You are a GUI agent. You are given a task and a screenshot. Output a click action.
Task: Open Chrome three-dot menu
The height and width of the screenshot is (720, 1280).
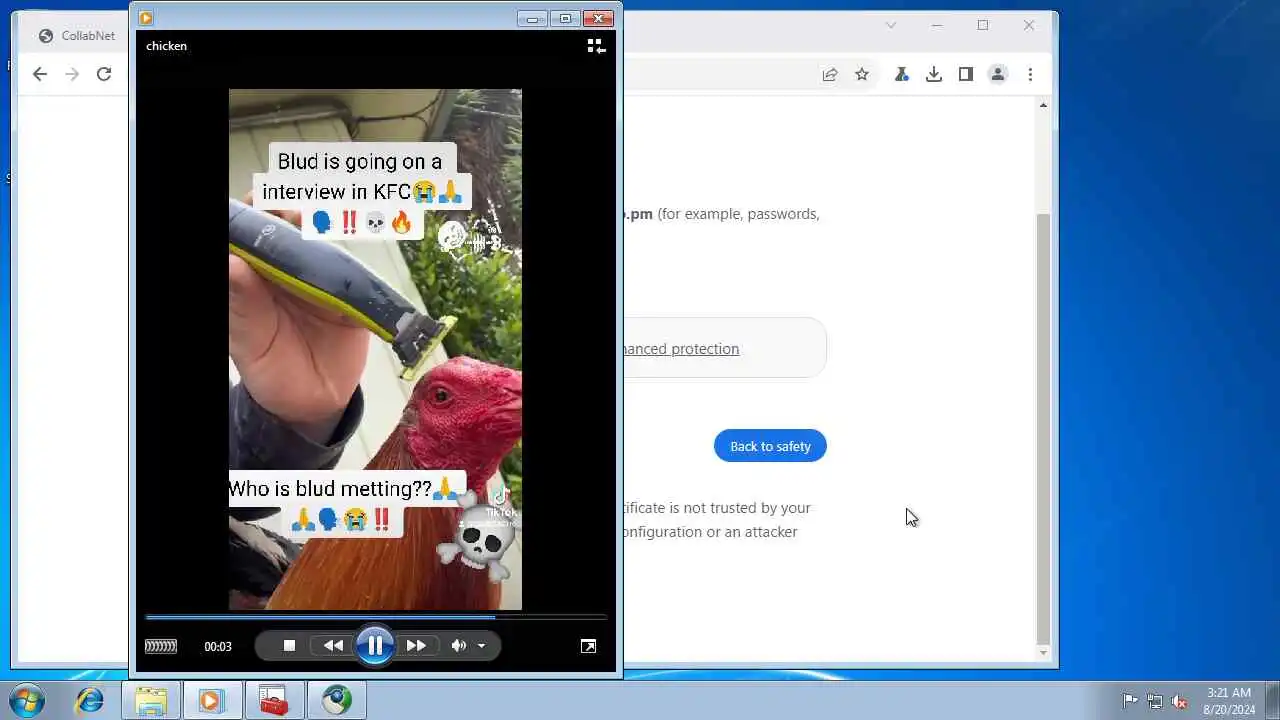coord(1030,74)
